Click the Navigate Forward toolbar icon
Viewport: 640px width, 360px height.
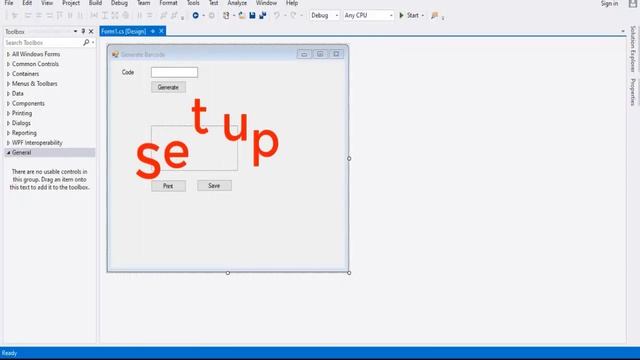(x=211, y=16)
